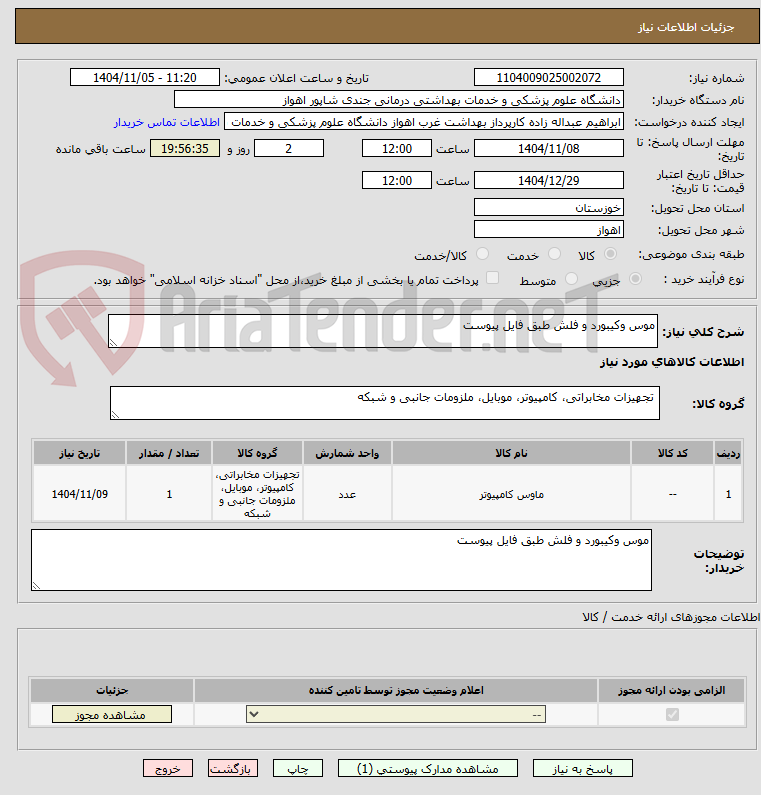Click the days remaining field showing 2
761x795 pixels.
288,149
